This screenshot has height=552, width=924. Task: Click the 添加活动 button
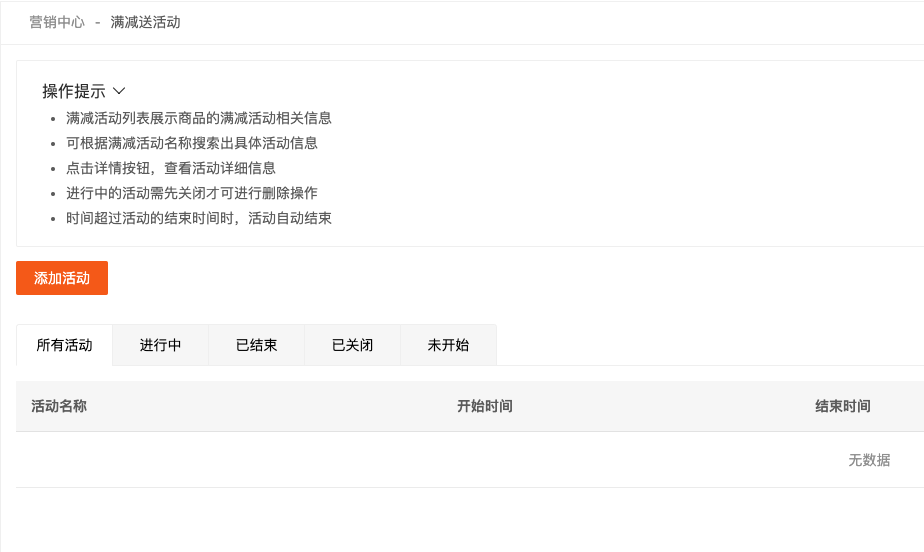(62, 277)
